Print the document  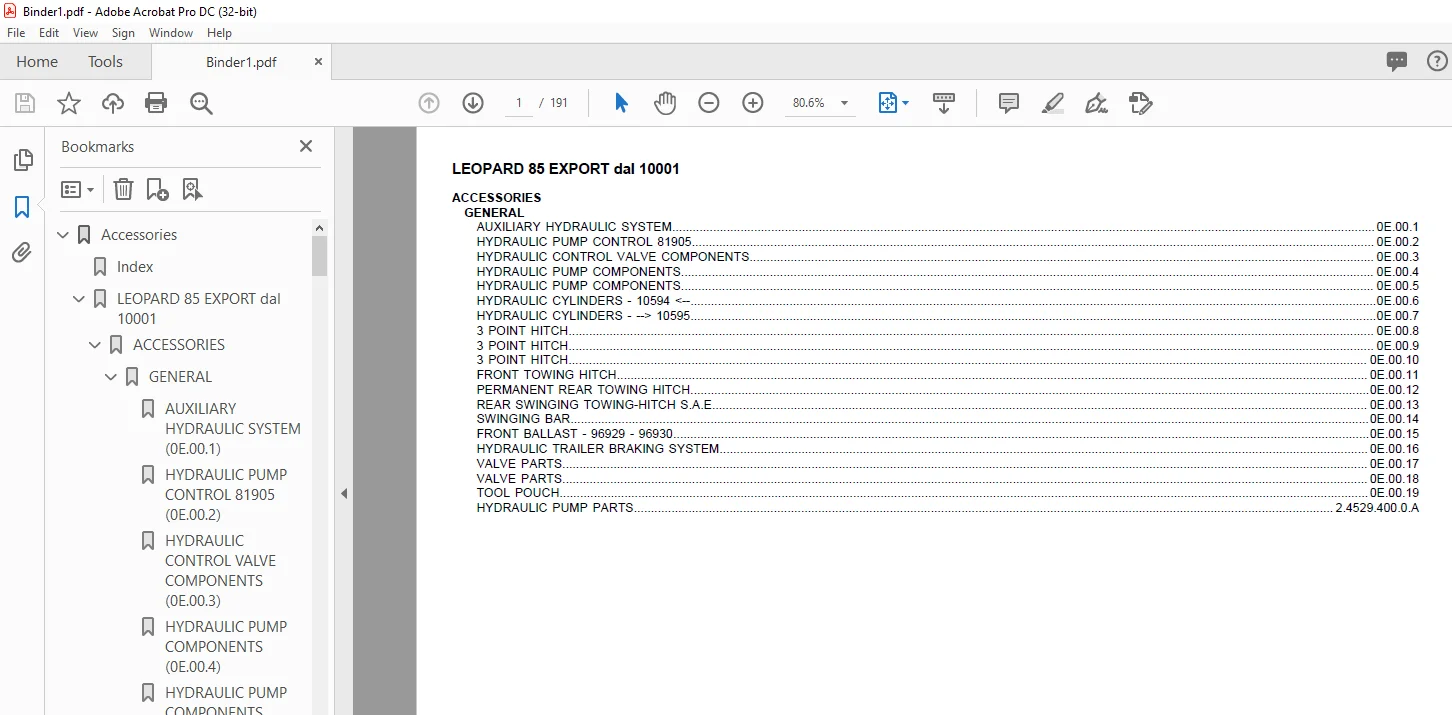[156, 103]
